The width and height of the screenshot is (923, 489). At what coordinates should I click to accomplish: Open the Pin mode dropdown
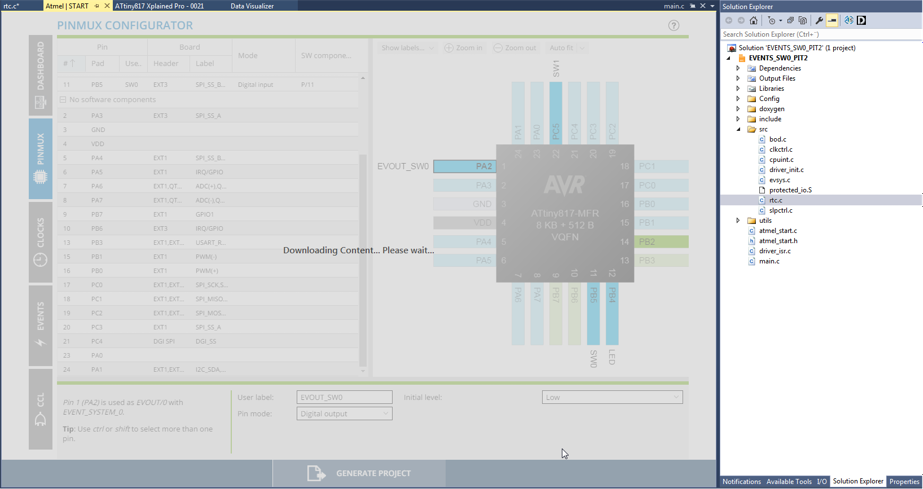(x=344, y=413)
